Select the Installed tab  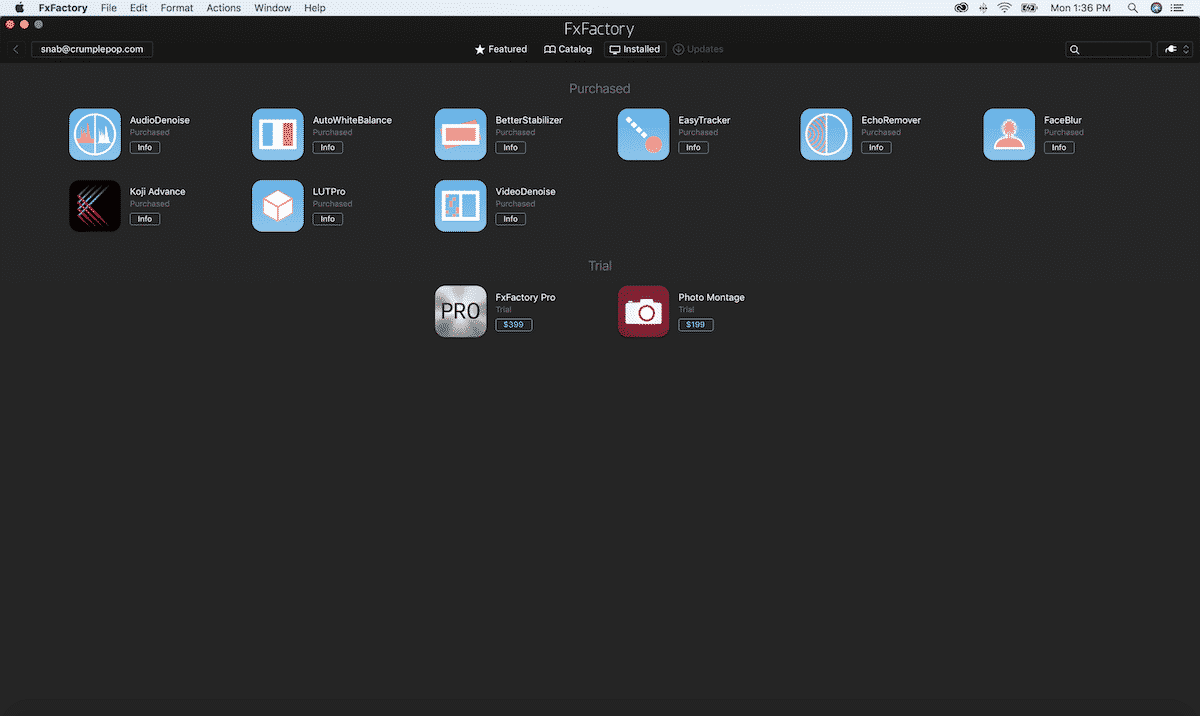635,49
